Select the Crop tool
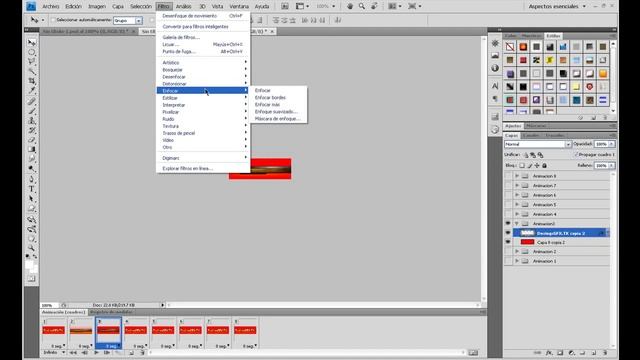Screen dimensions: 640x360 pos(31,81)
